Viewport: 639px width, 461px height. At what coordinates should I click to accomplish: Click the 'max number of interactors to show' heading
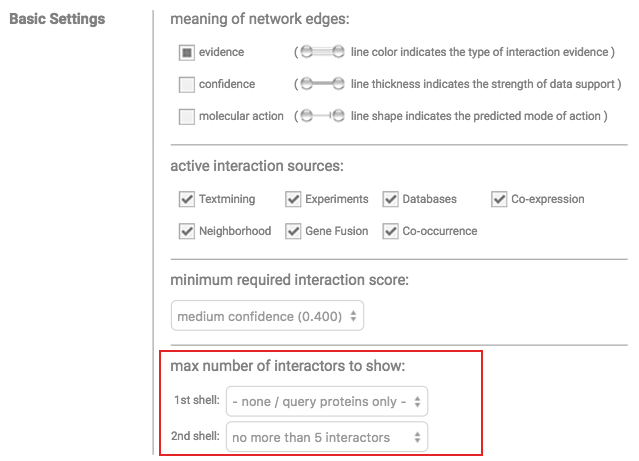(x=288, y=366)
